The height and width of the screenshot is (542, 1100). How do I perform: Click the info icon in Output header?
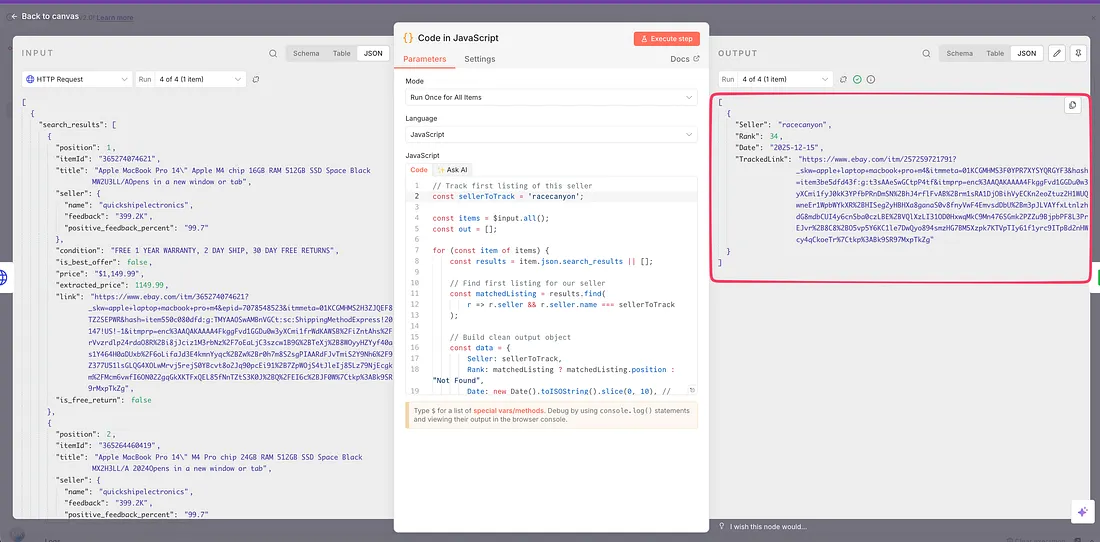pyautogui.click(x=871, y=79)
